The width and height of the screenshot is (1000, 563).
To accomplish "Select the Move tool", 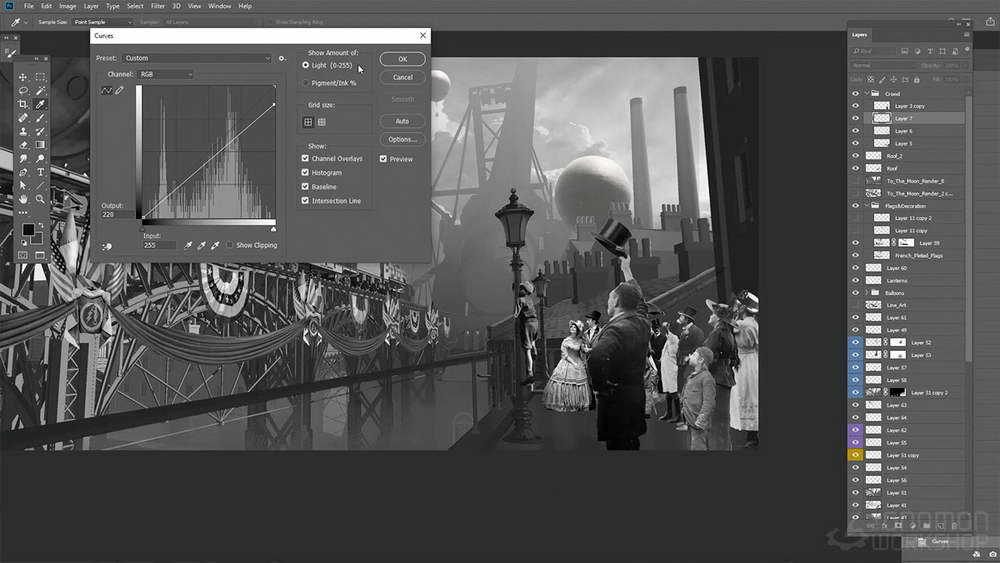I will (23, 77).
